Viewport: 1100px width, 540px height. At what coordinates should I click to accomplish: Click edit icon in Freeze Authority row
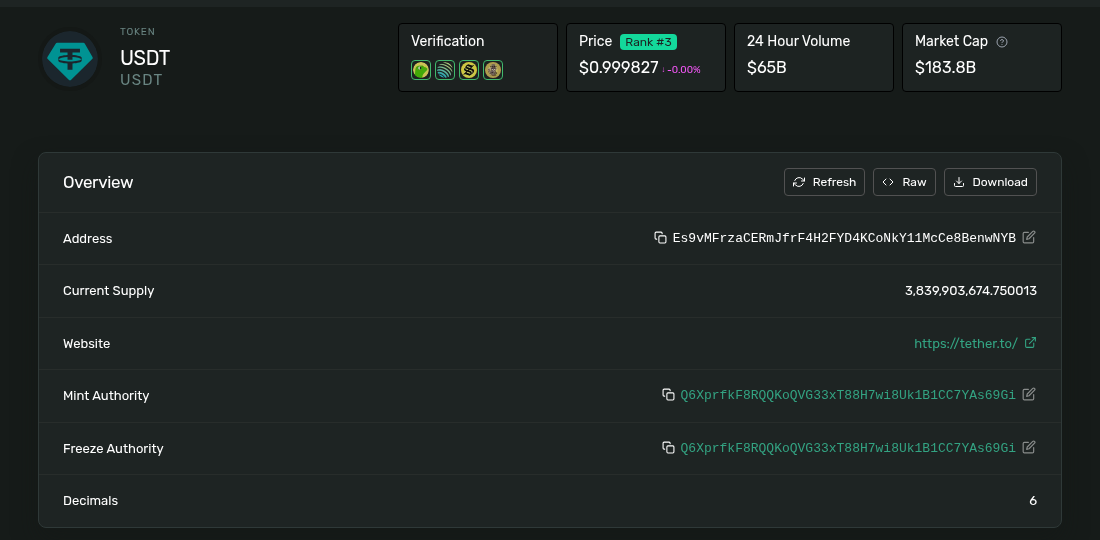point(1029,447)
